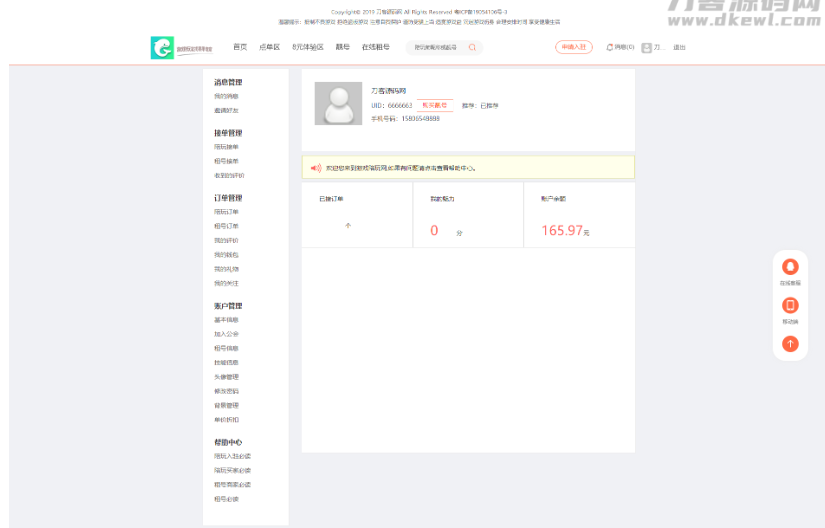The height and width of the screenshot is (528, 825).
Task: Click the UID 6666663 text
Action: 392,106
